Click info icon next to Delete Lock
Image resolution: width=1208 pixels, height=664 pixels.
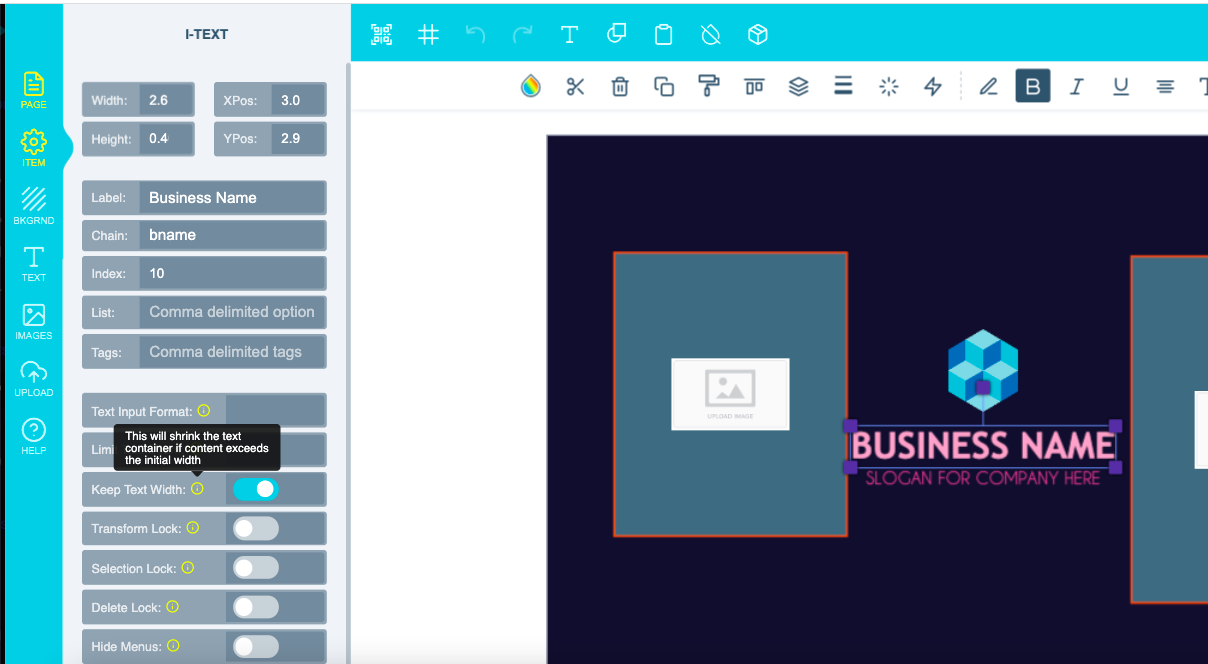coord(172,607)
